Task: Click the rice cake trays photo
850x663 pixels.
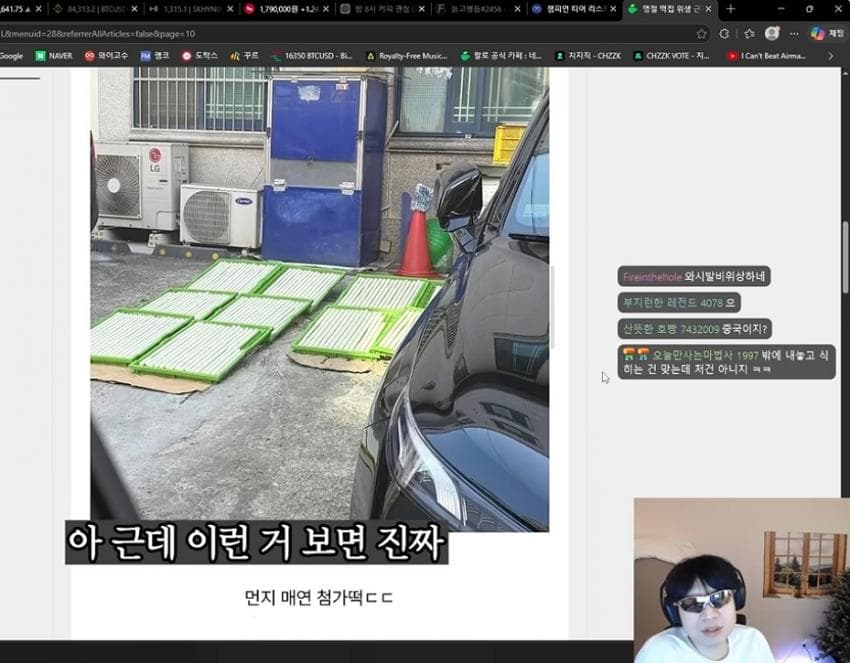Action: pyautogui.click(x=320, y=299)
